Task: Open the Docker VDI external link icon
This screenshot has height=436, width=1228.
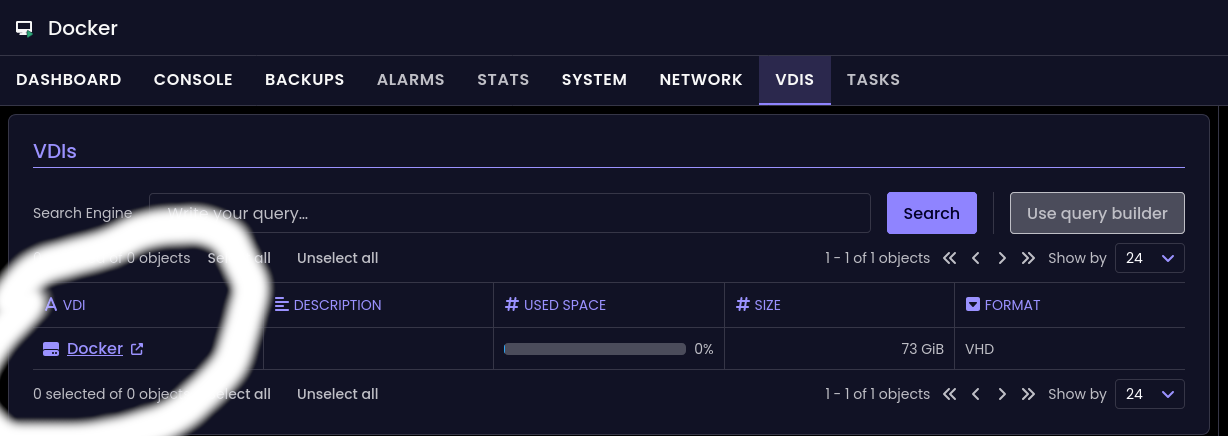Action: pos(138,349)
